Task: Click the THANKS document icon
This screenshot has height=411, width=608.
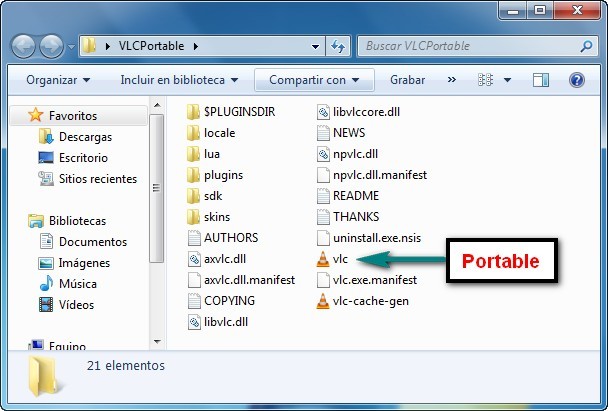Action: 323,217
